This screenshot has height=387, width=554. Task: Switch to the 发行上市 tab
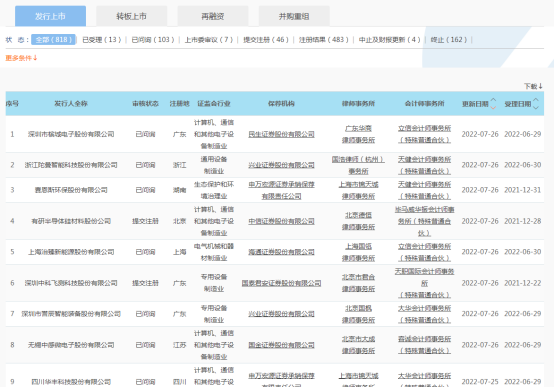(50, 16)
